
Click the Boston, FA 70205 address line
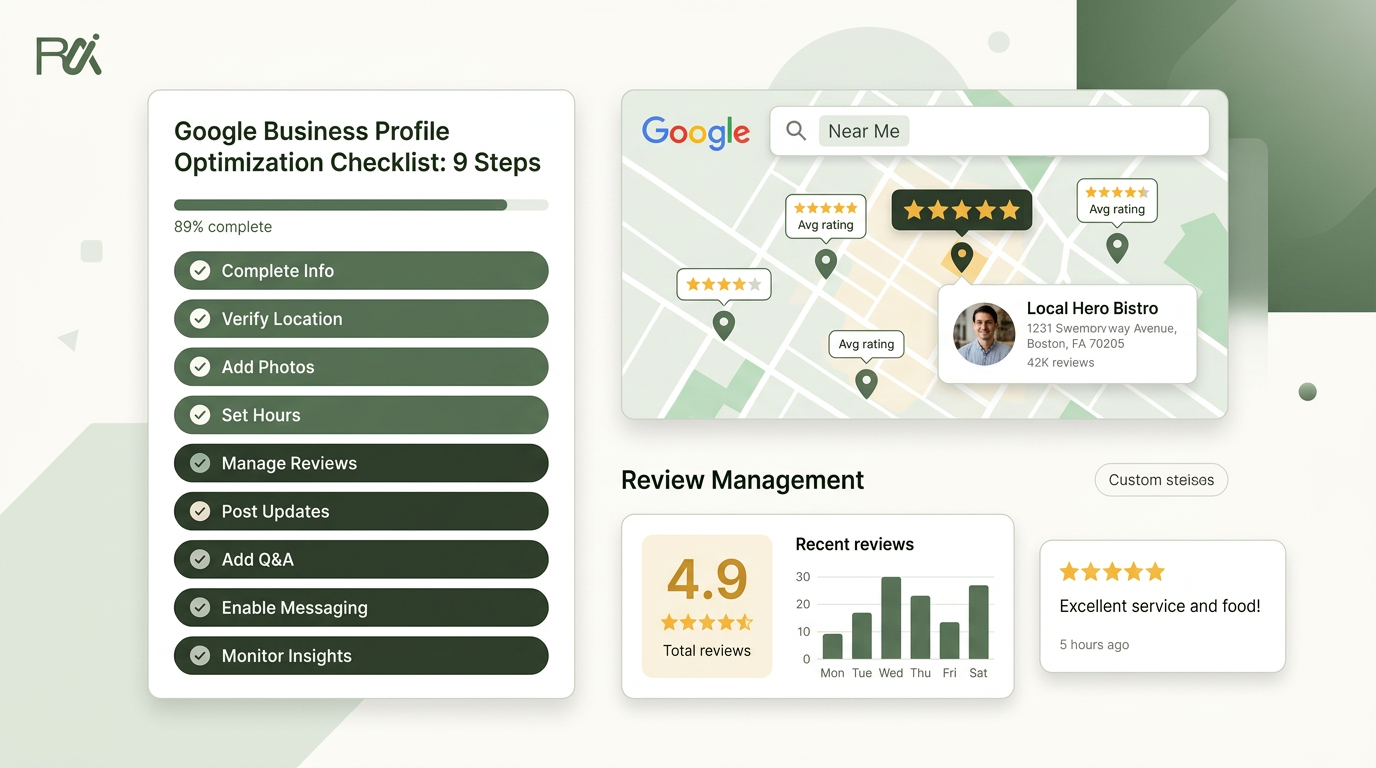1076,344
